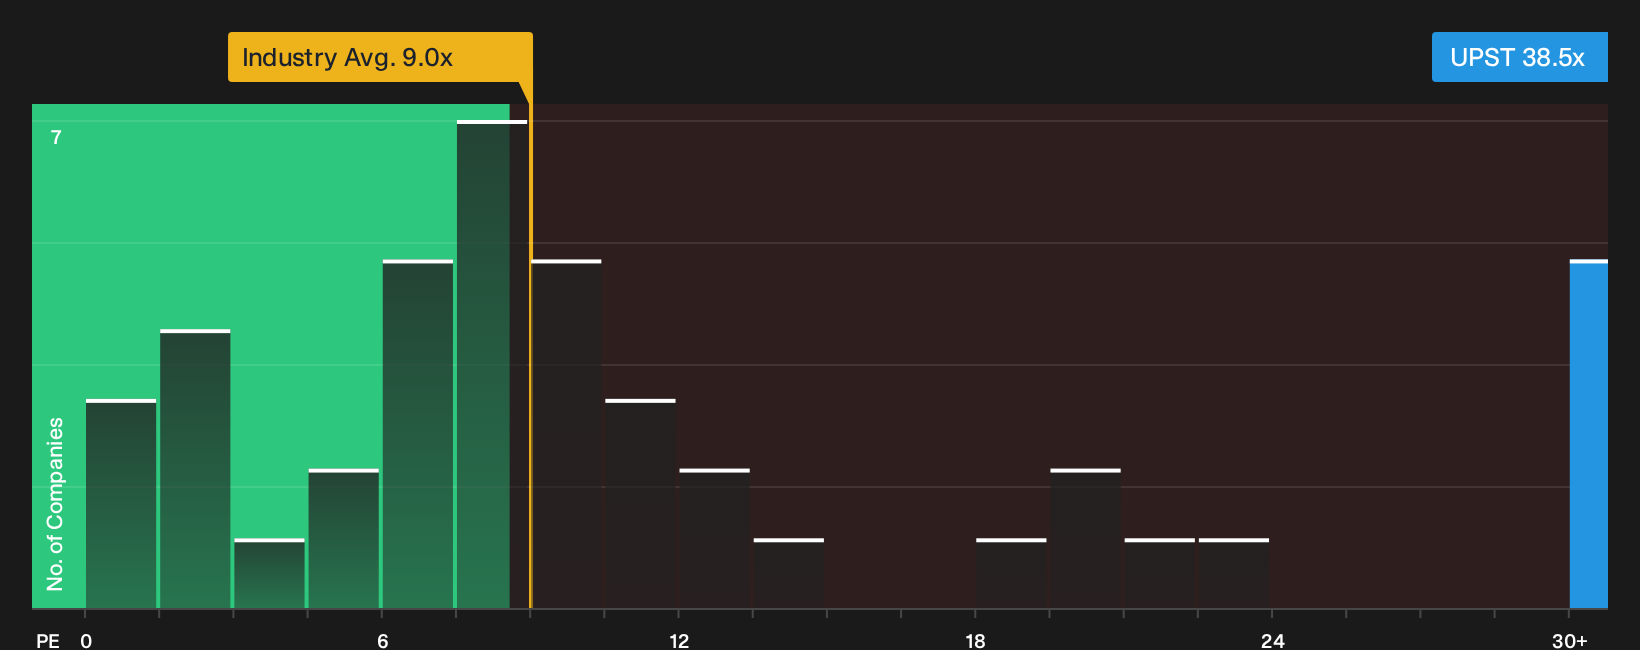The height and width of the screenshot is (650, 1640).
Task: Click the No. of Companies axis title
Action: [55, 504]
